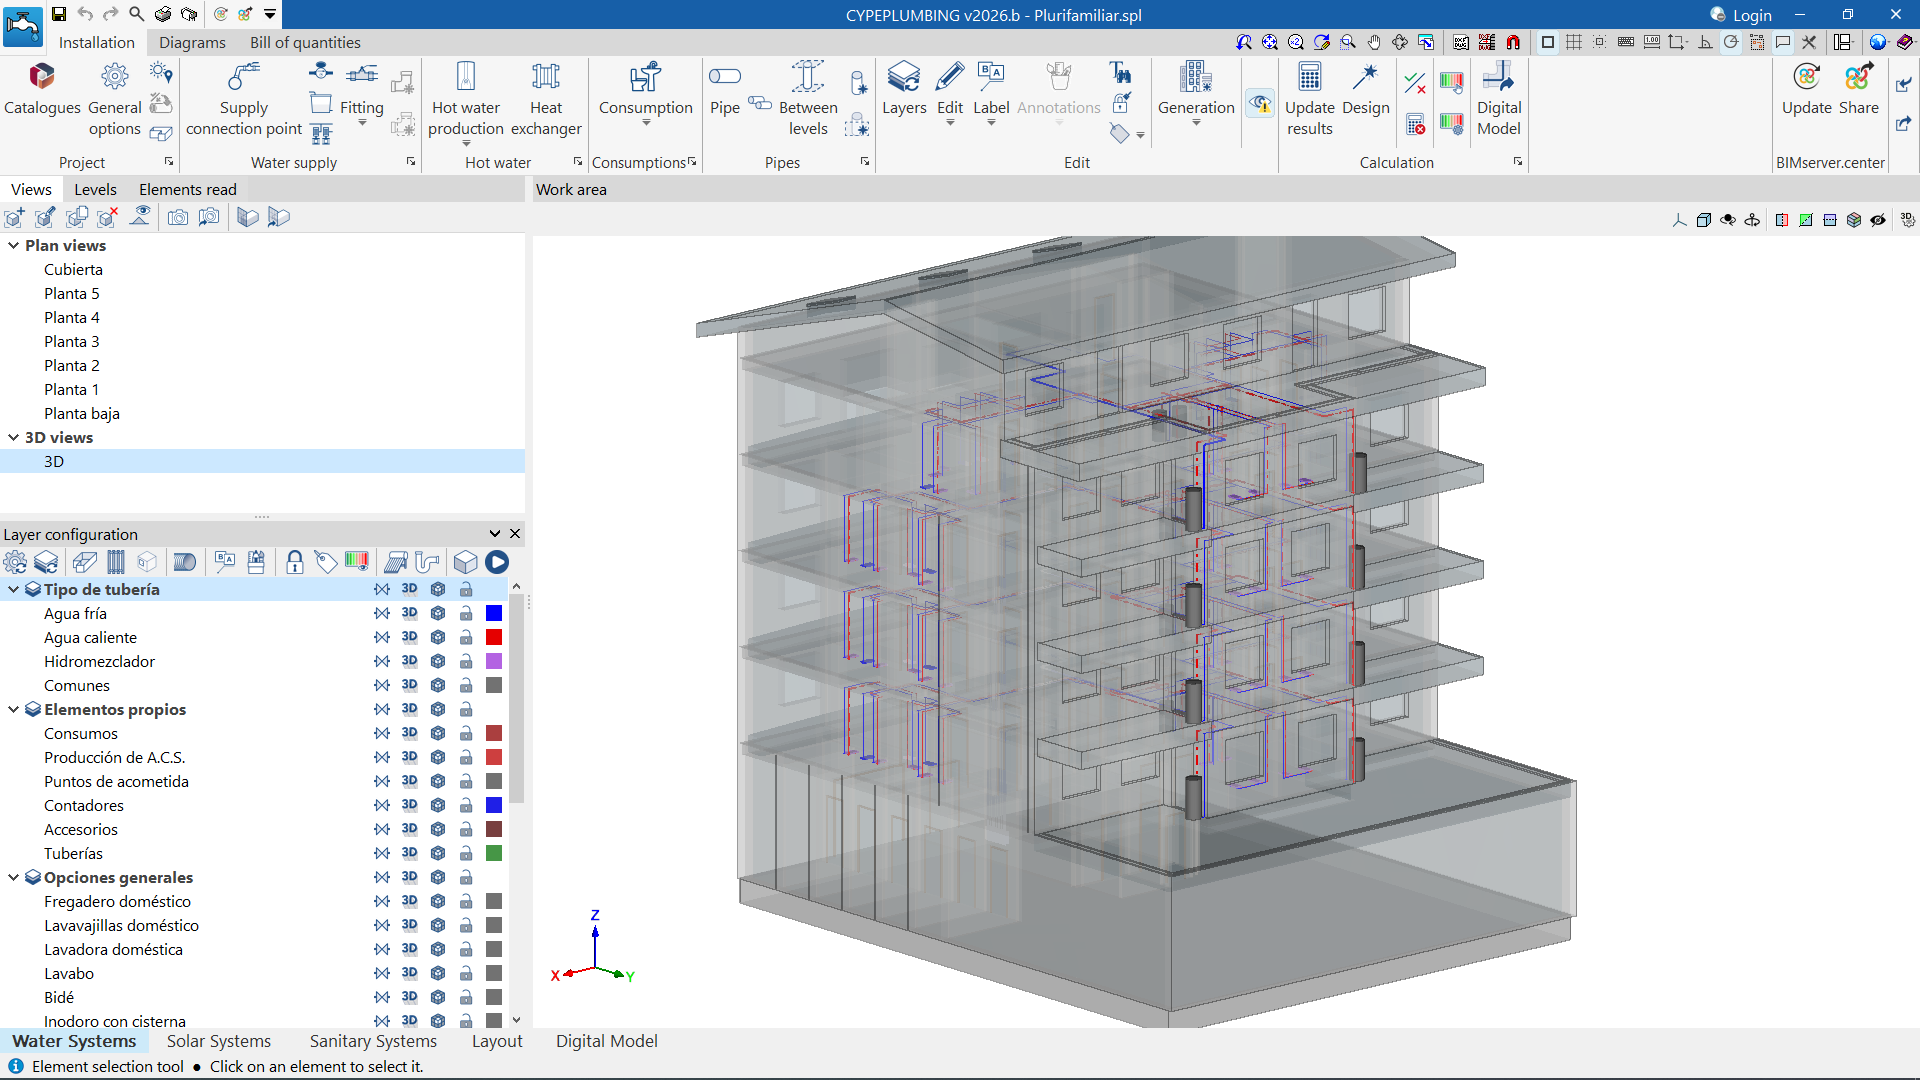Toggle 3D visibility for Consumos layer

(409, 733)
